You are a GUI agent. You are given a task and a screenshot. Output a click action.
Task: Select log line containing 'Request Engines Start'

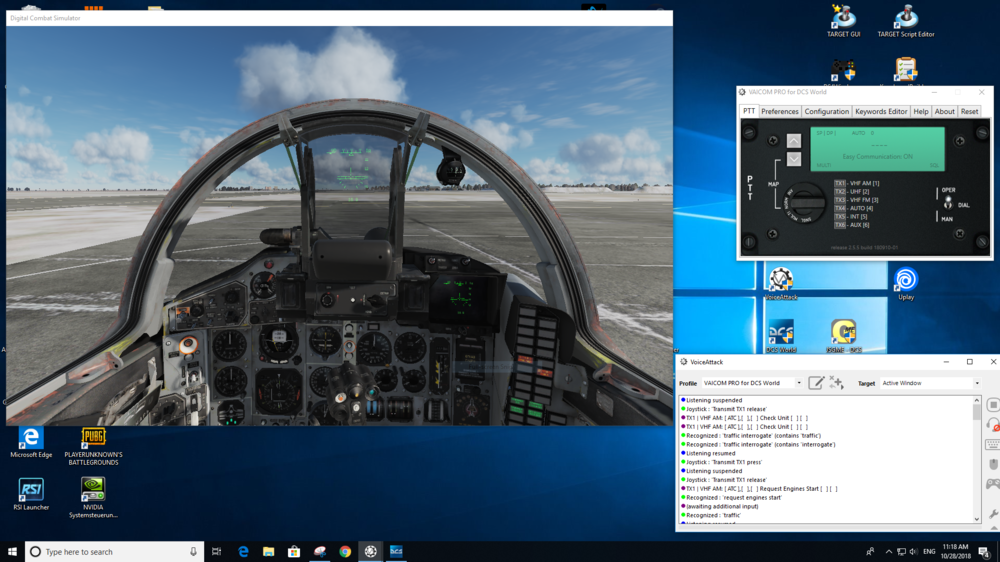761,489
